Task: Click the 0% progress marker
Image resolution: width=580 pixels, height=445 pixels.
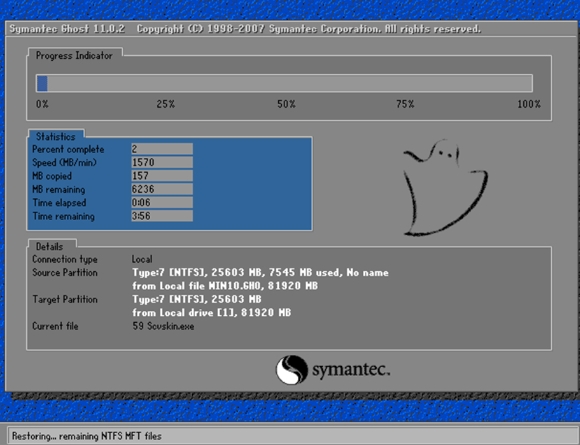Action: pyautogui.click(x=42, y=104)
